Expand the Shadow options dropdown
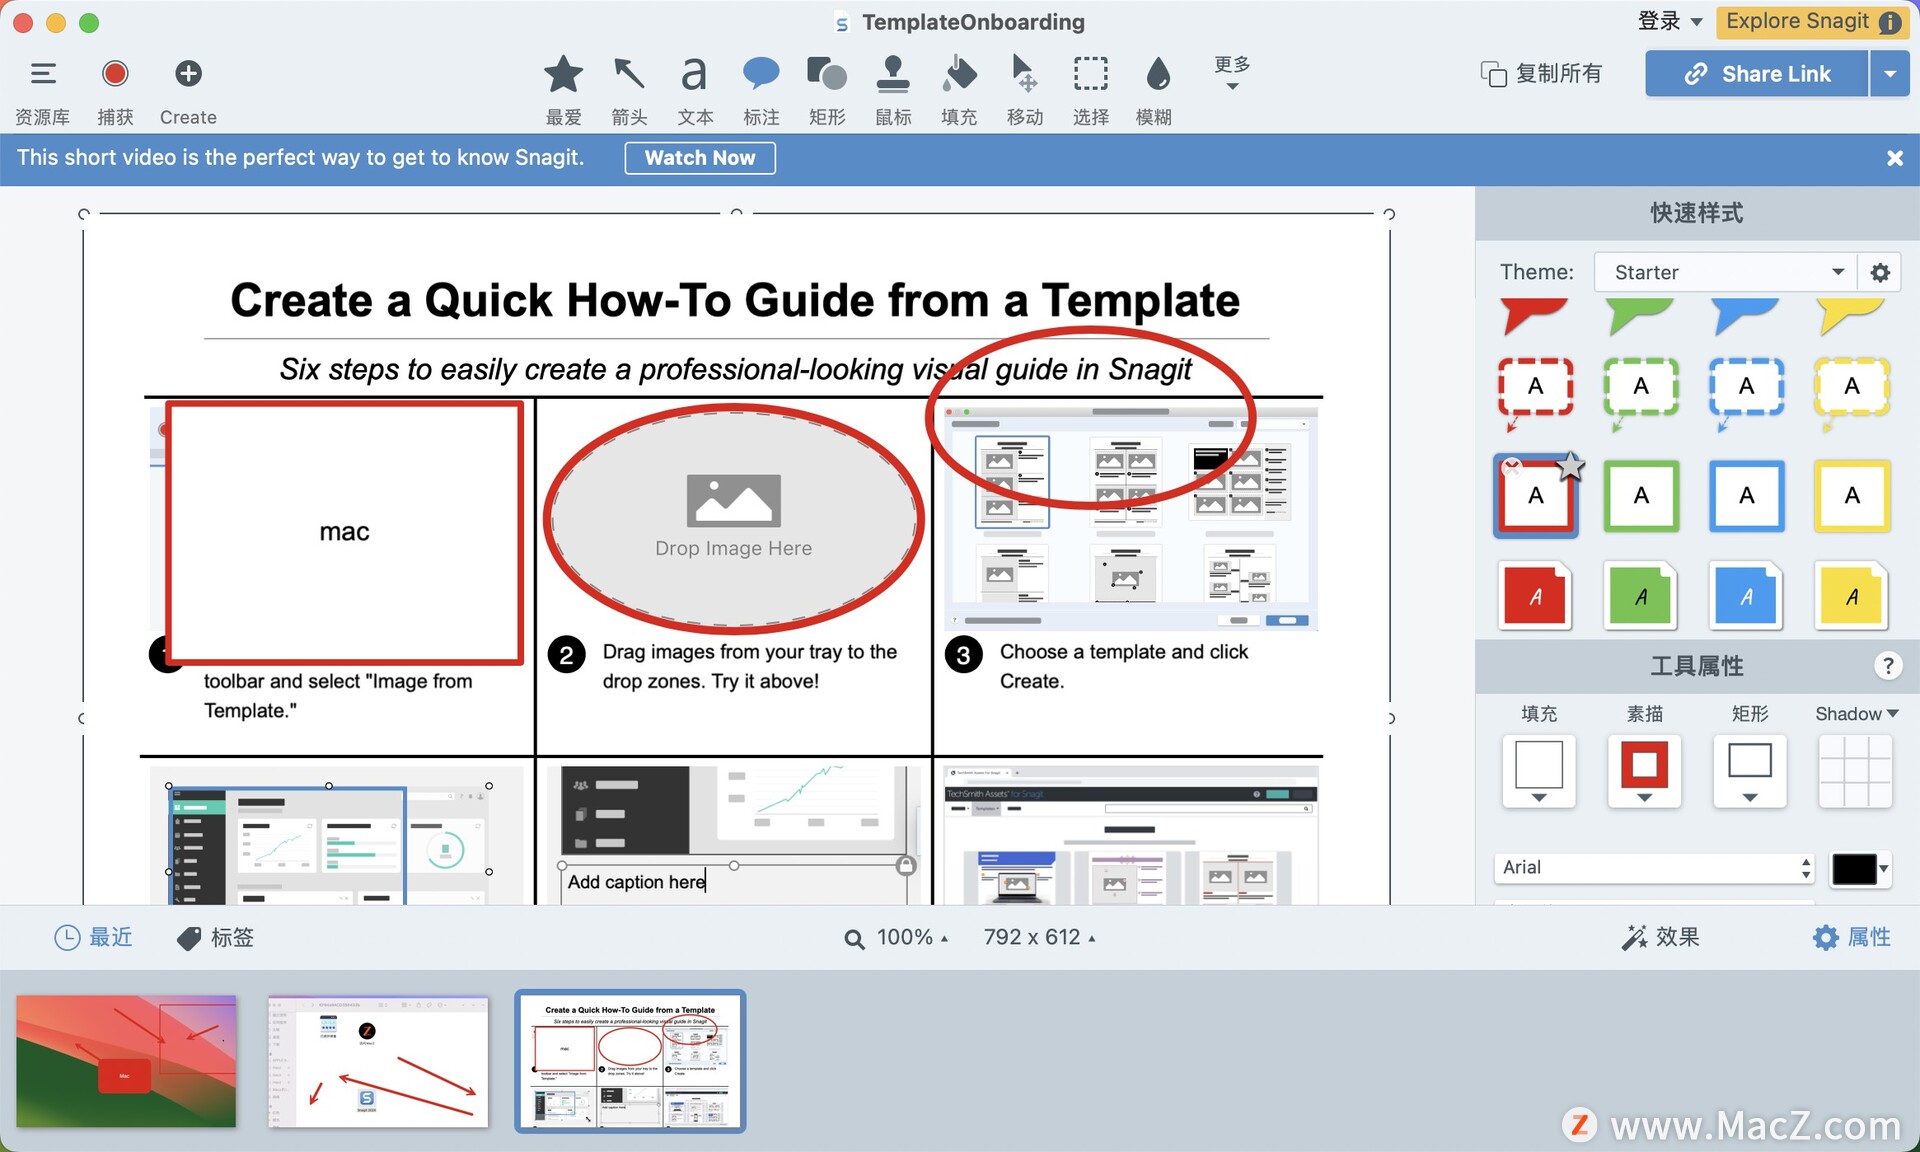Image resolution: width=1920 pixels, height=1152 pixels. pos(1857,713)
